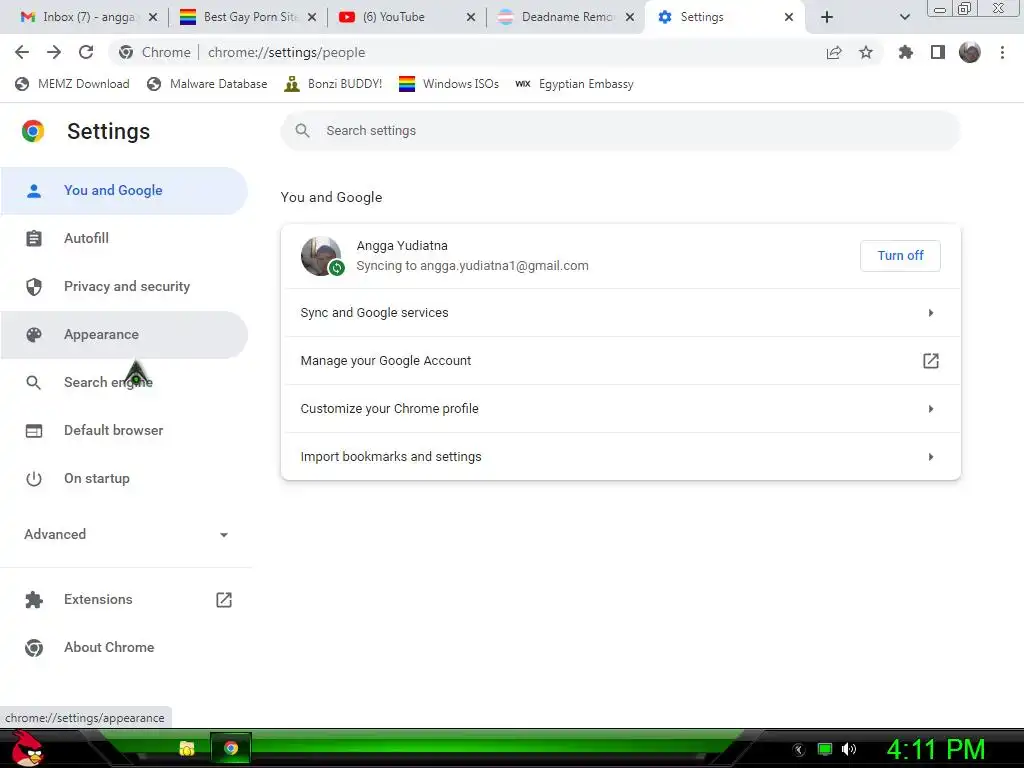Image resolution: width=1024 pixels, height=768 pixels.
Task: Close the Deadname Remover tab
Action: click(630, 17)
